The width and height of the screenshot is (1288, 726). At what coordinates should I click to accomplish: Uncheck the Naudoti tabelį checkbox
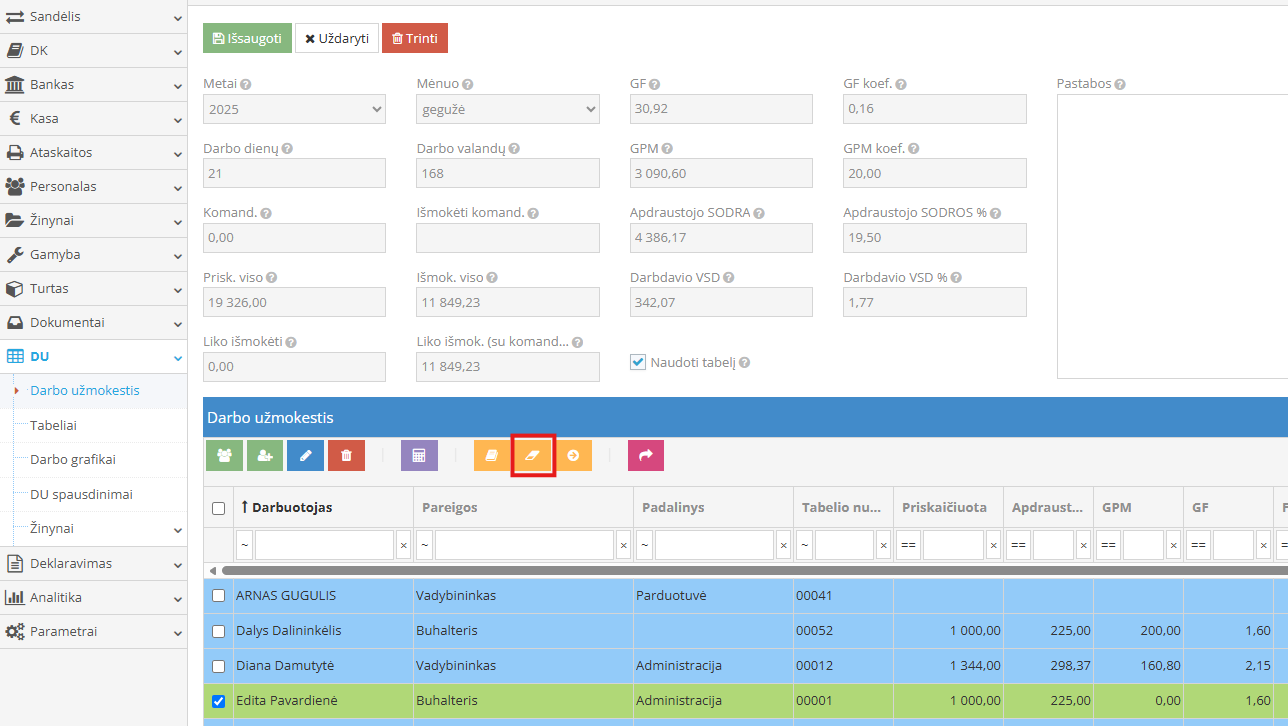(x=638, y=362)
